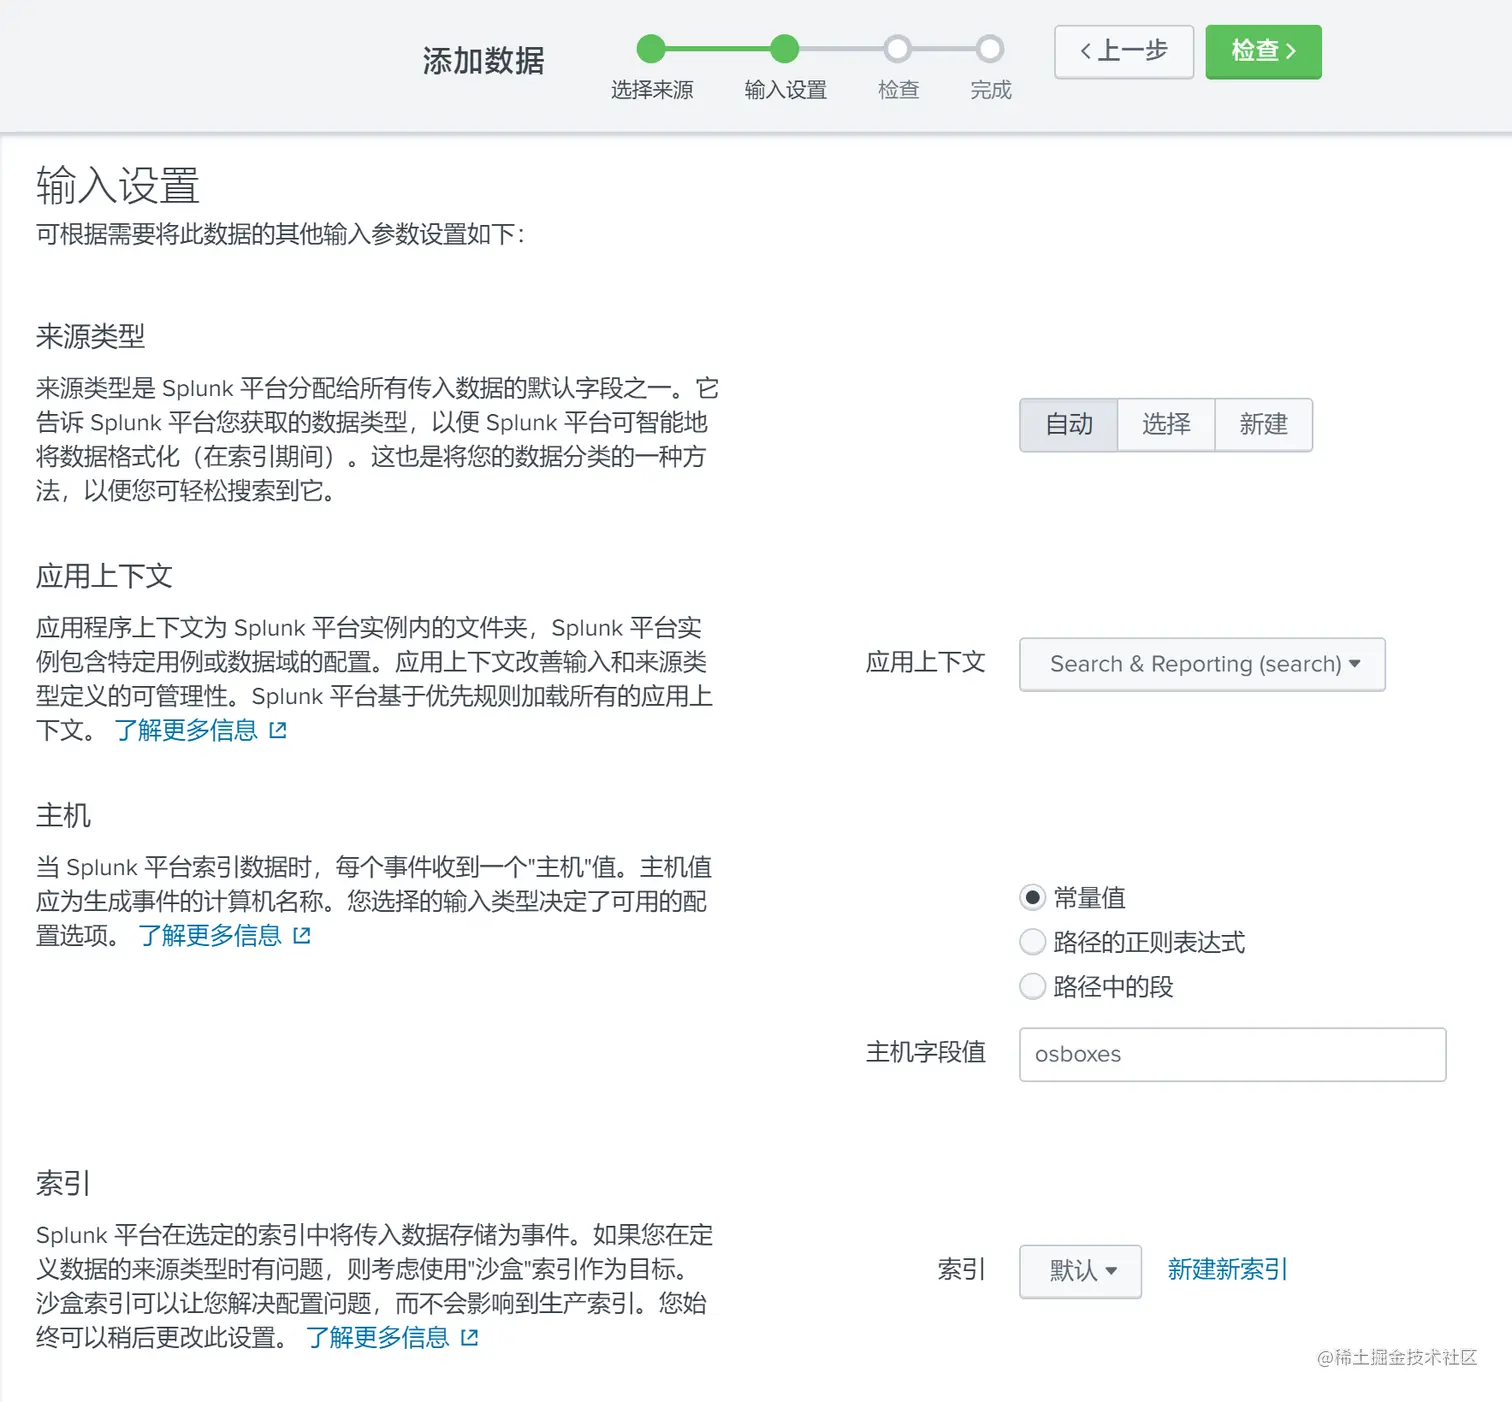
Task: Select the 新建 source type option
Action: click(1263, 425)
